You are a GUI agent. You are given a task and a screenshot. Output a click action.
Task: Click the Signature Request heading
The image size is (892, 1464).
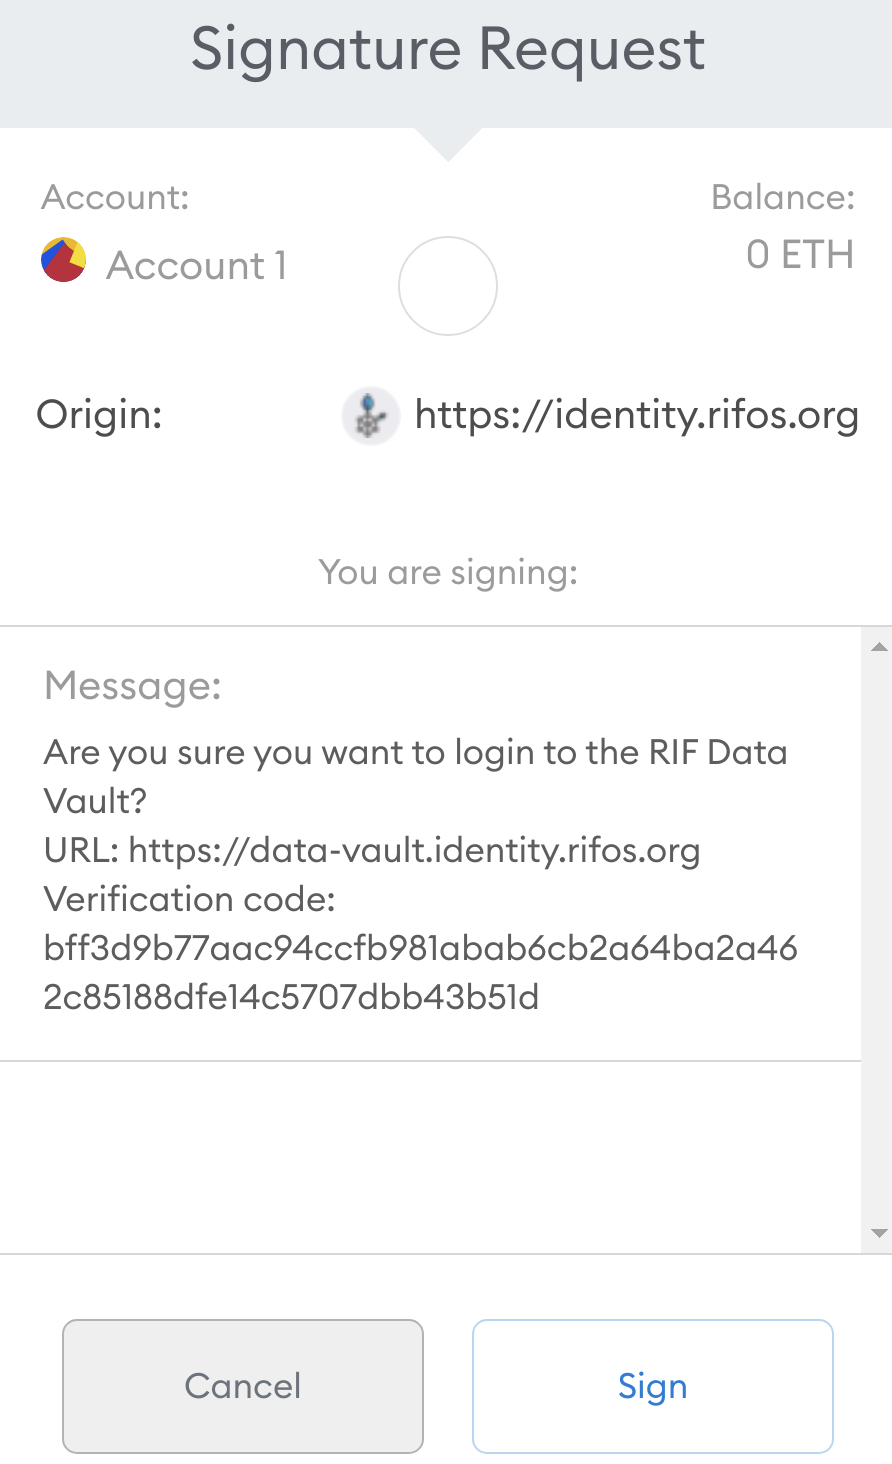pos(448,50)
